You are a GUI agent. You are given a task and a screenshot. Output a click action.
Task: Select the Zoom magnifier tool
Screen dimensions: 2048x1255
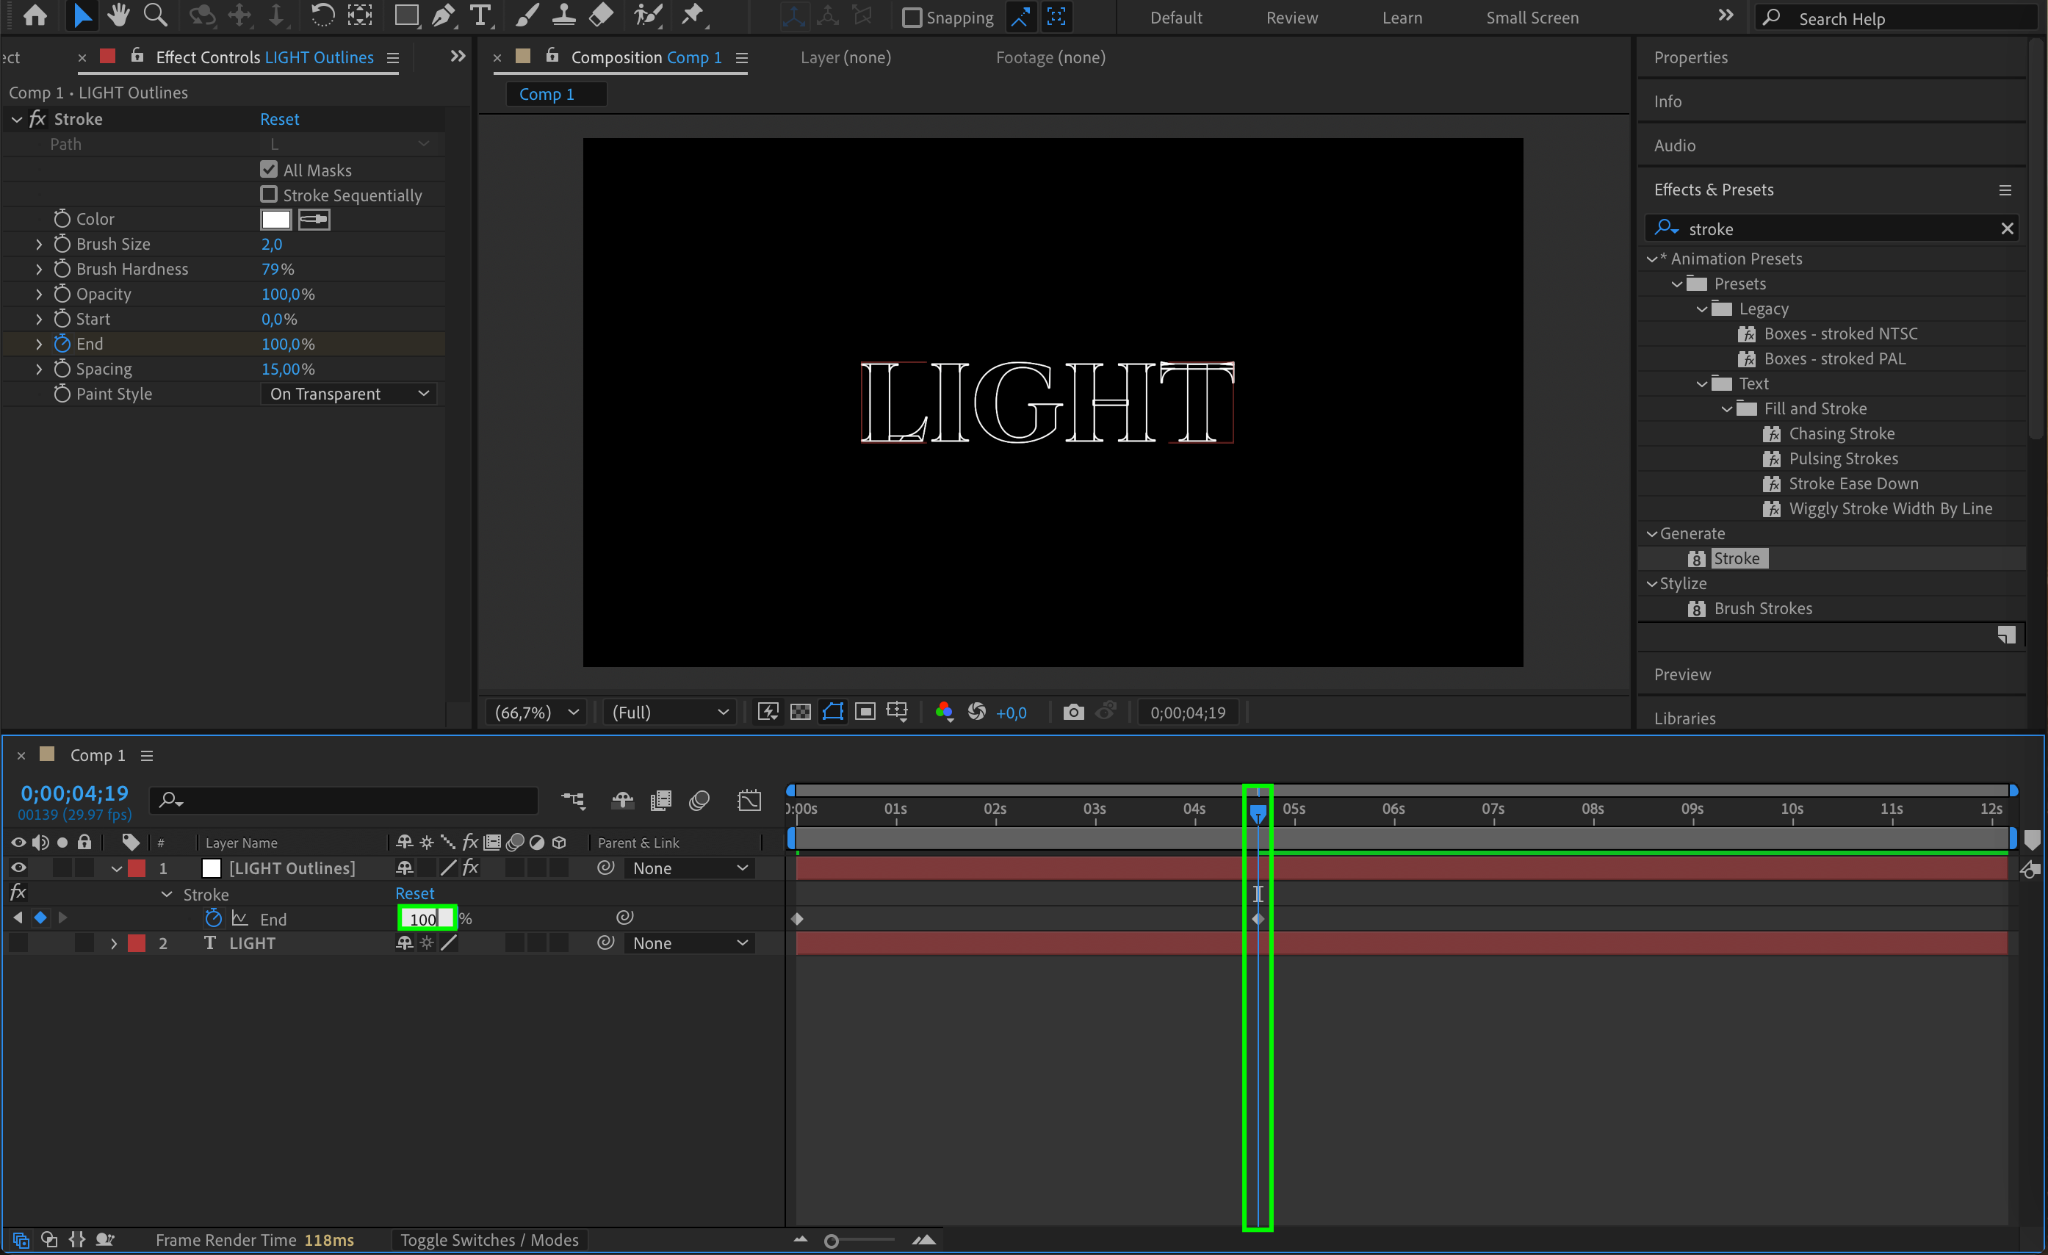(x=155, y=15)
